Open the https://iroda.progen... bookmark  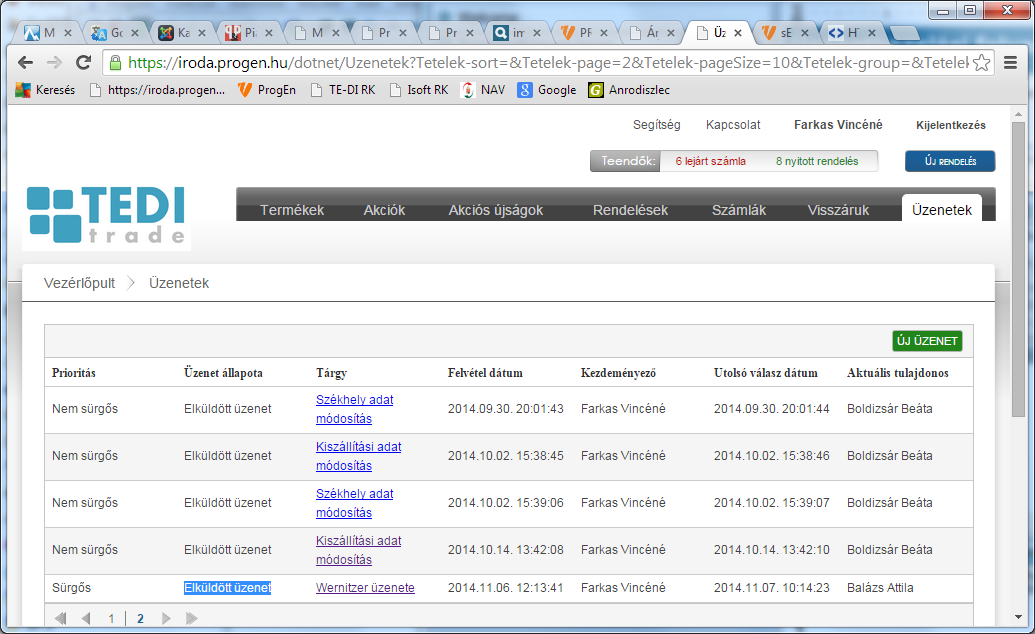click(157, 90)
